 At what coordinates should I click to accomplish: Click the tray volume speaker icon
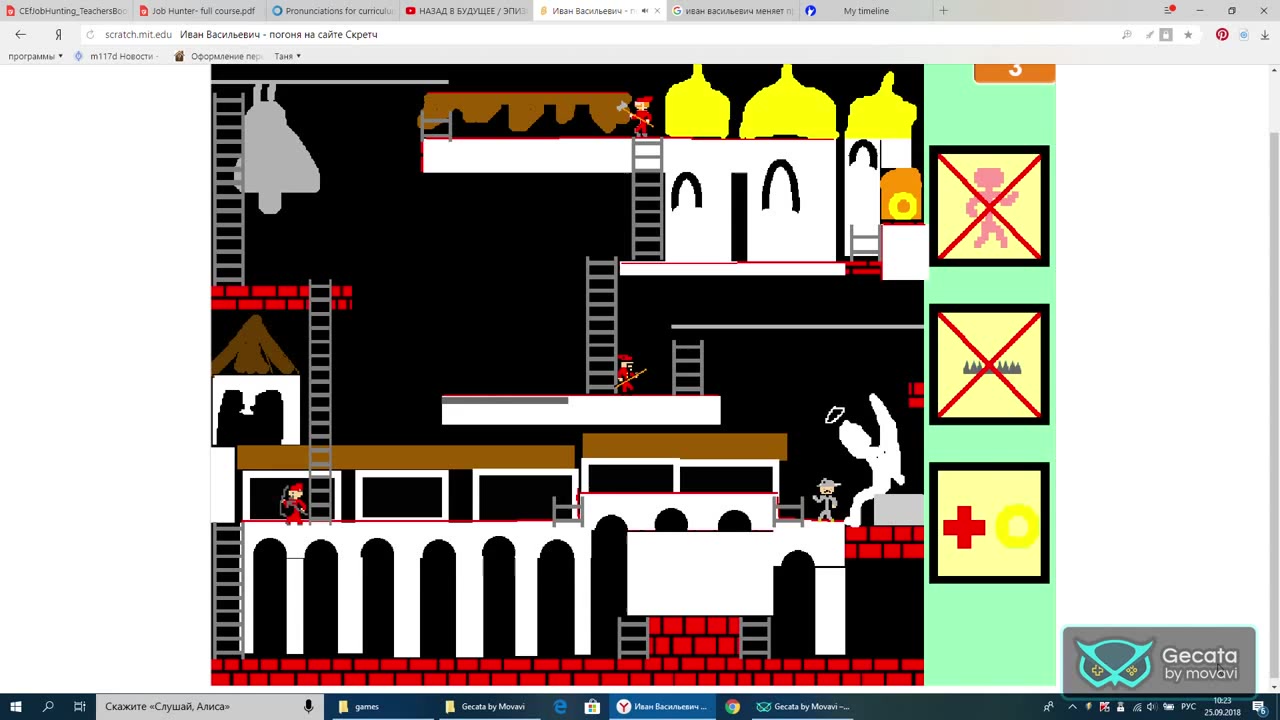(x=1151, y=706)
